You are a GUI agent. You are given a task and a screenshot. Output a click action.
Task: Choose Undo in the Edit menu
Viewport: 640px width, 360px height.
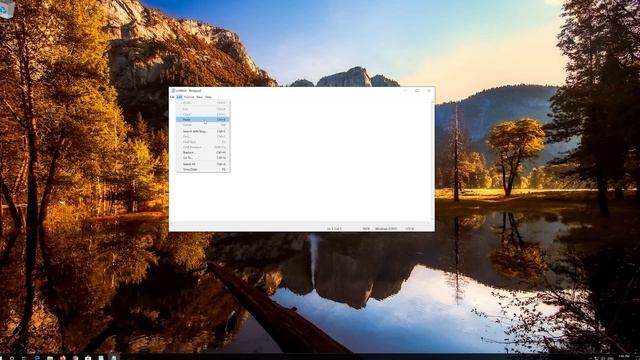click(x=203, y=103)
